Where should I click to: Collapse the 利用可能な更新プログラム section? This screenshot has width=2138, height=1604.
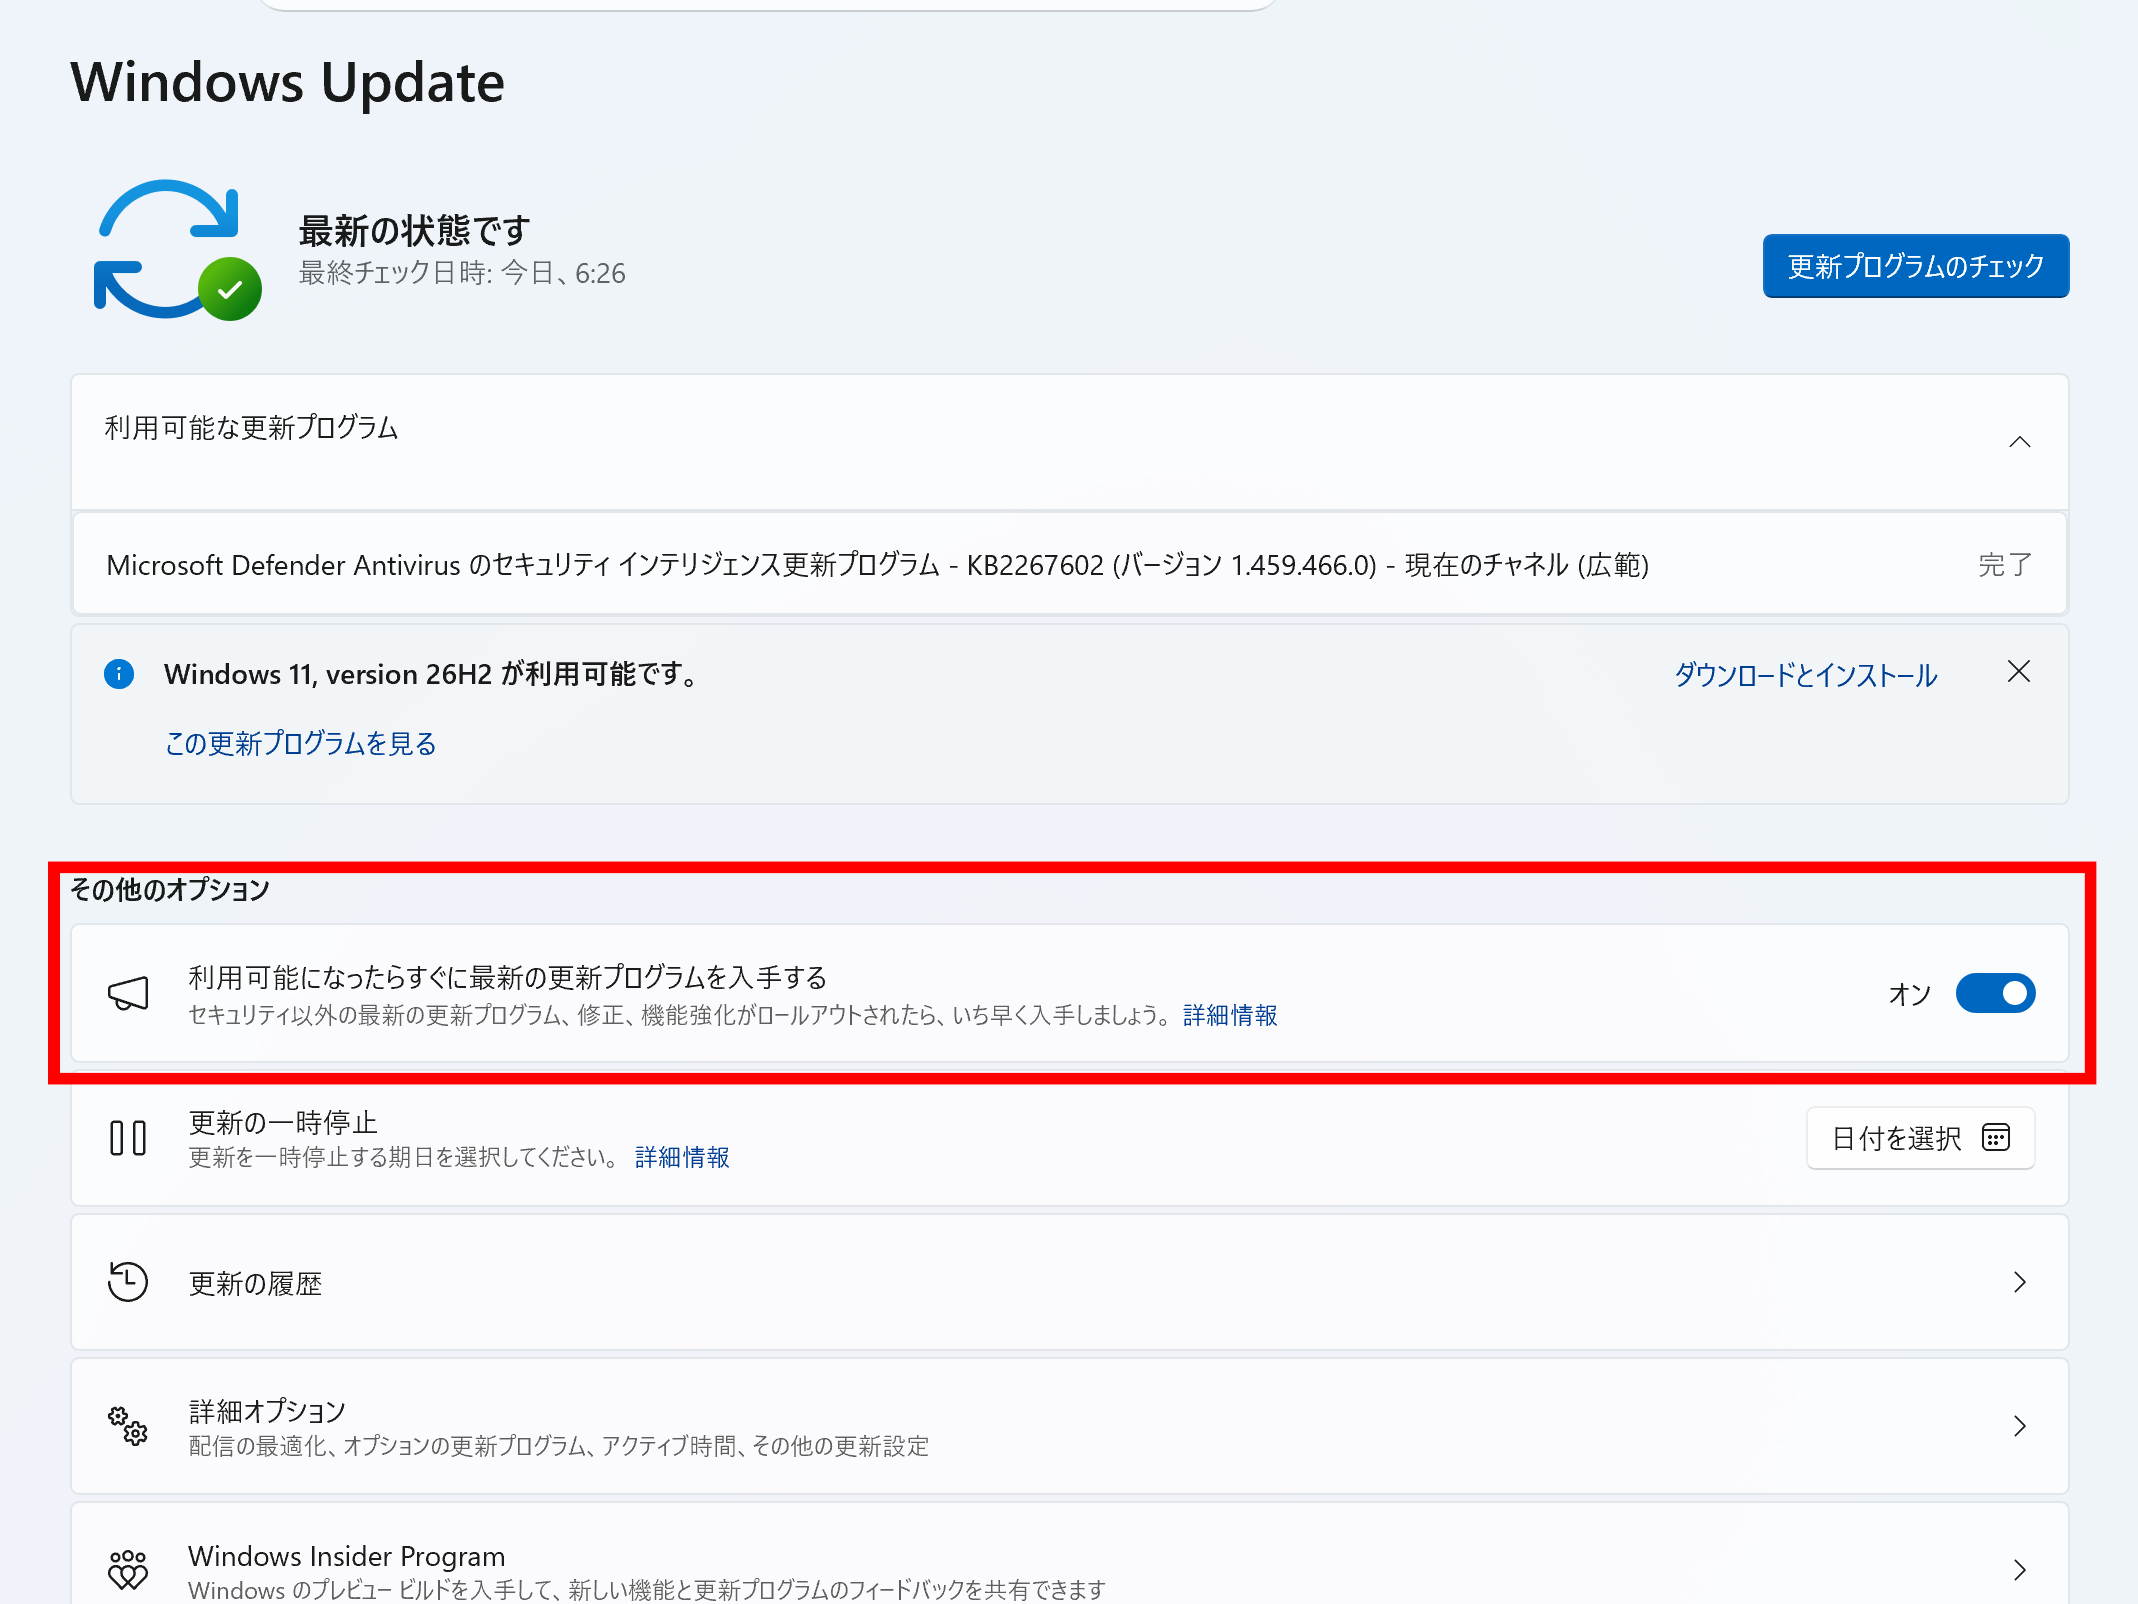(x=2020, y=442)
